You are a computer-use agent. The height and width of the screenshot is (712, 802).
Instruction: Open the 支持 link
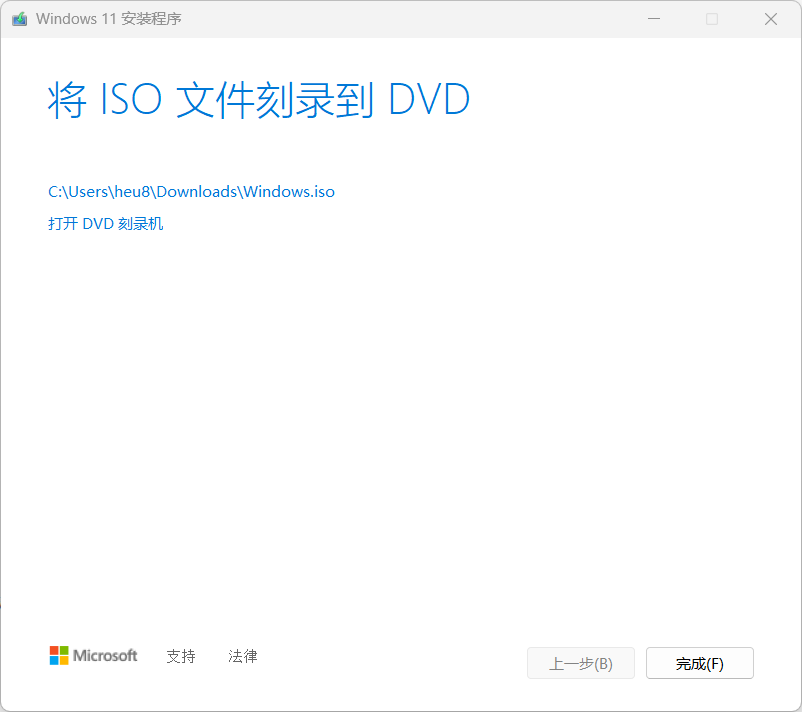[x=181, y=656]
